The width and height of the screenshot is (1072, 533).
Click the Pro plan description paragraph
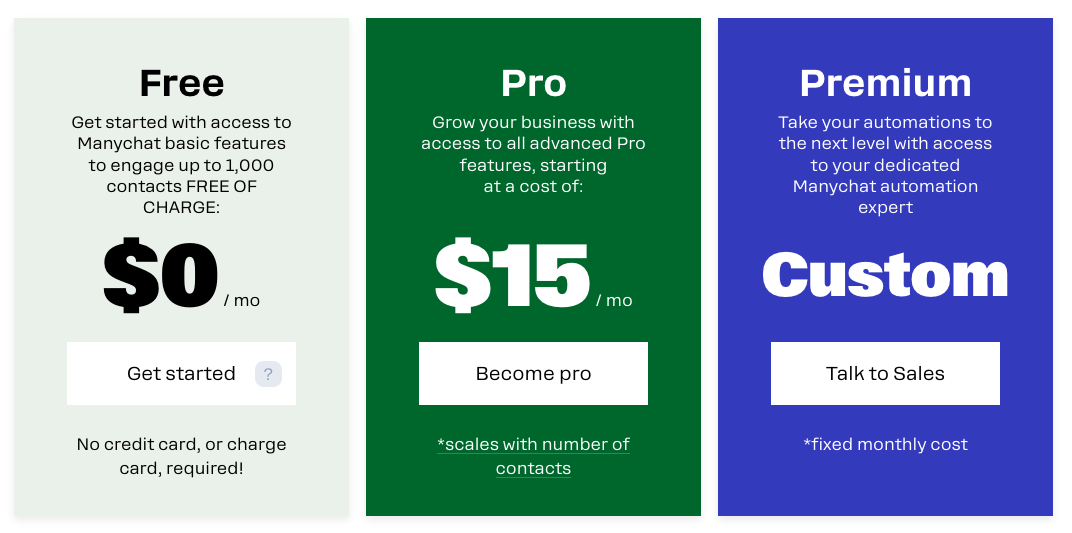[533, 154]
